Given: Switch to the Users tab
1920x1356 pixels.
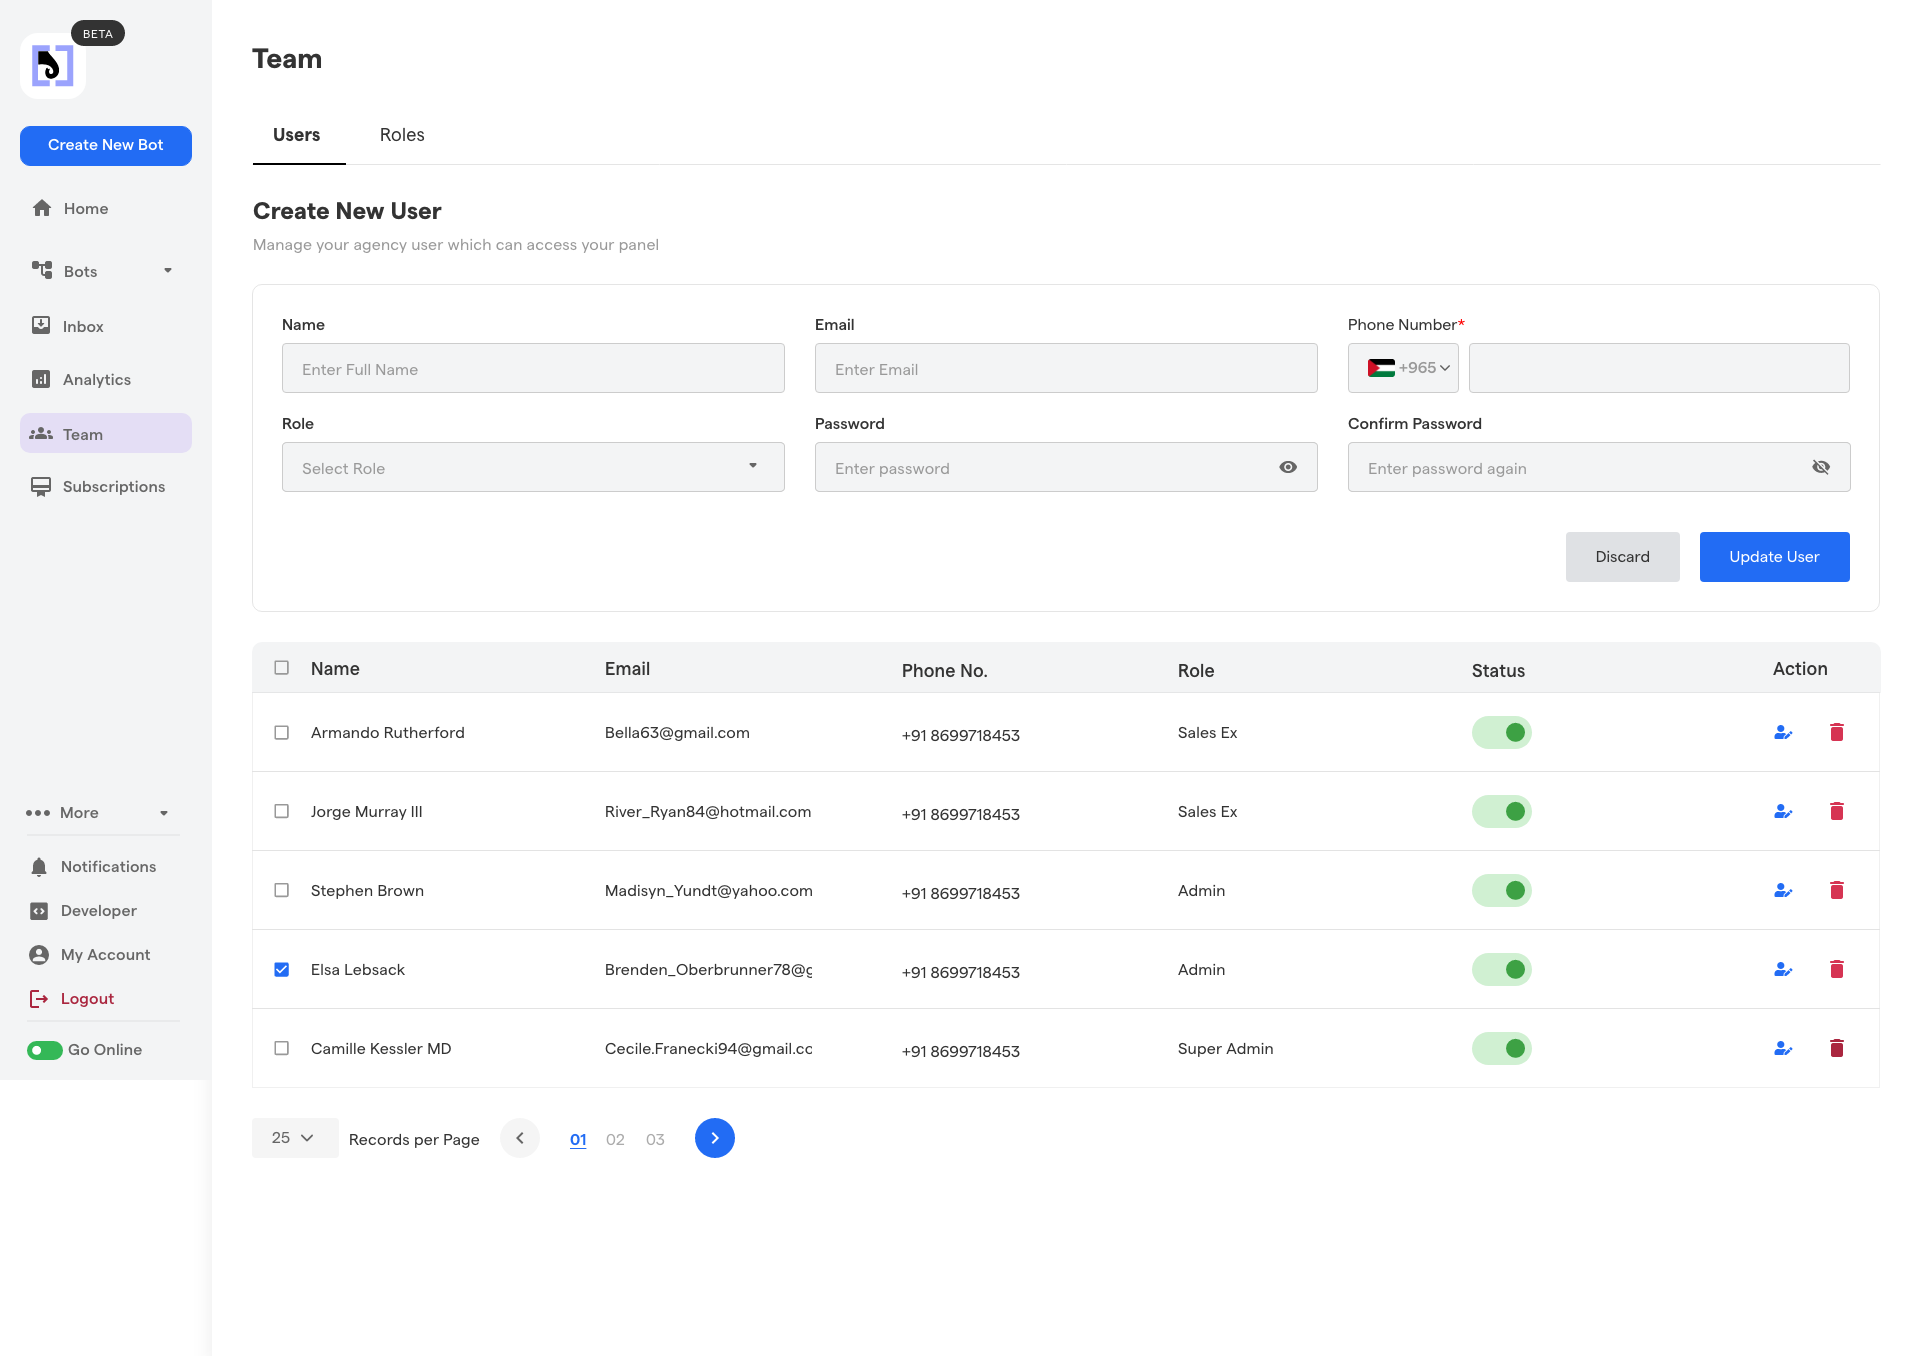Looking at the screenshot, I should click(x=297, y=135).
